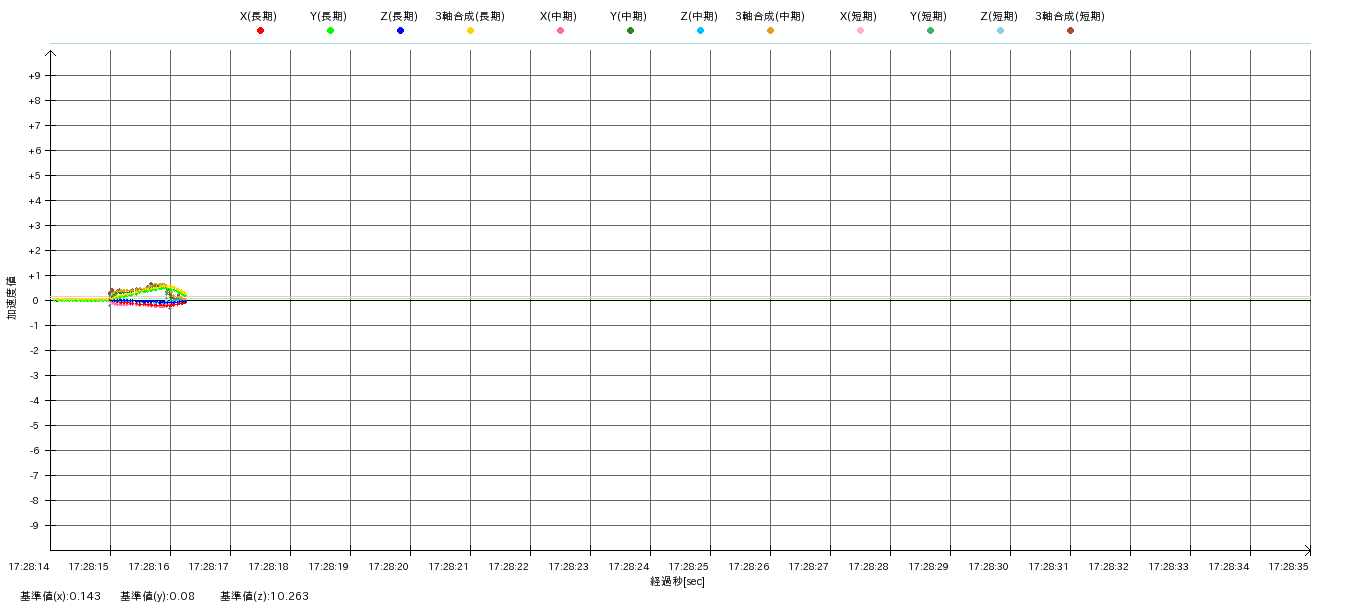Click the blue Z(長期) legend marker
1350x610 pixels.
(x=400, y=31)
